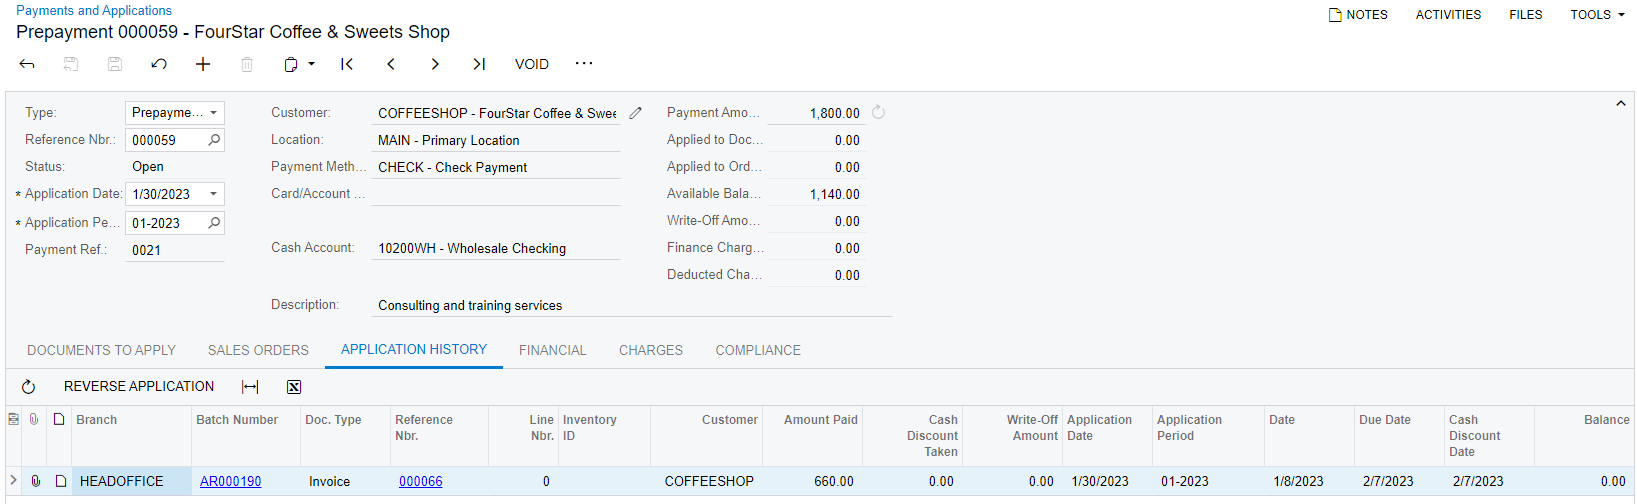Click the undo/cancel changes icon

(x=159, y=64)
